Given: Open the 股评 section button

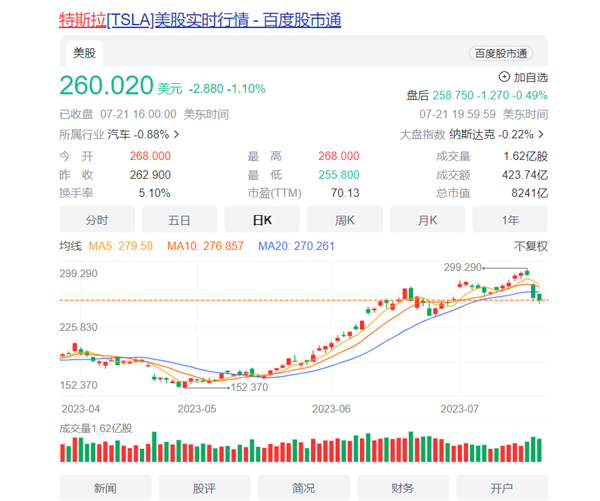Looking at the screenshot, I should click(x=204, y=488).
